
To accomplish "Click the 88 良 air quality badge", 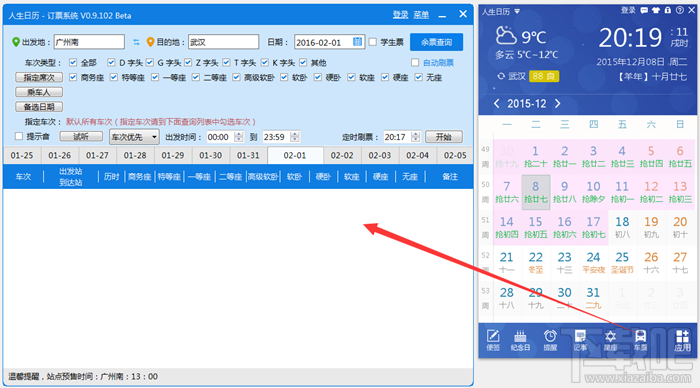I will [x=544, y=76].
